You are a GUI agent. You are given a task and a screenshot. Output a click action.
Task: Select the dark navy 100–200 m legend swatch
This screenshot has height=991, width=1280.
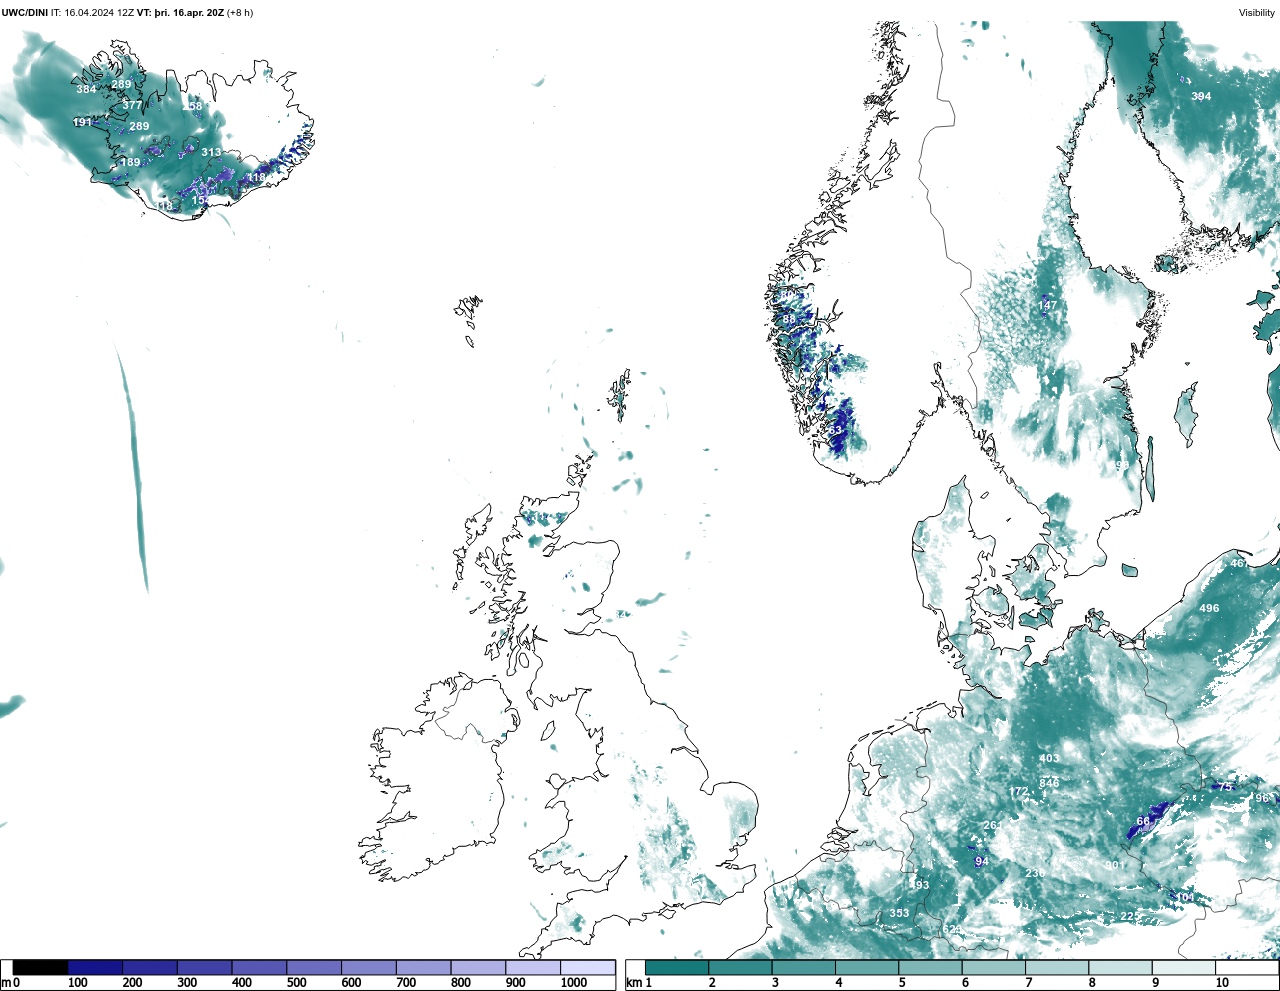95,967
